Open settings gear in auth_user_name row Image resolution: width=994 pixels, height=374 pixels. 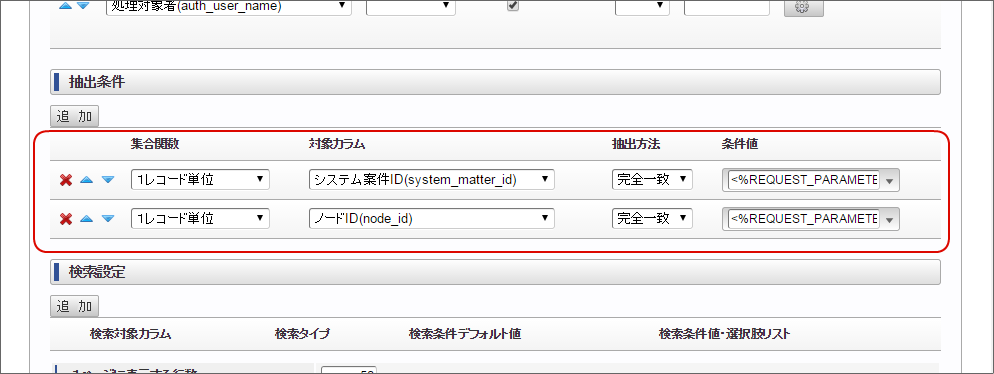[x=803, y=7]
